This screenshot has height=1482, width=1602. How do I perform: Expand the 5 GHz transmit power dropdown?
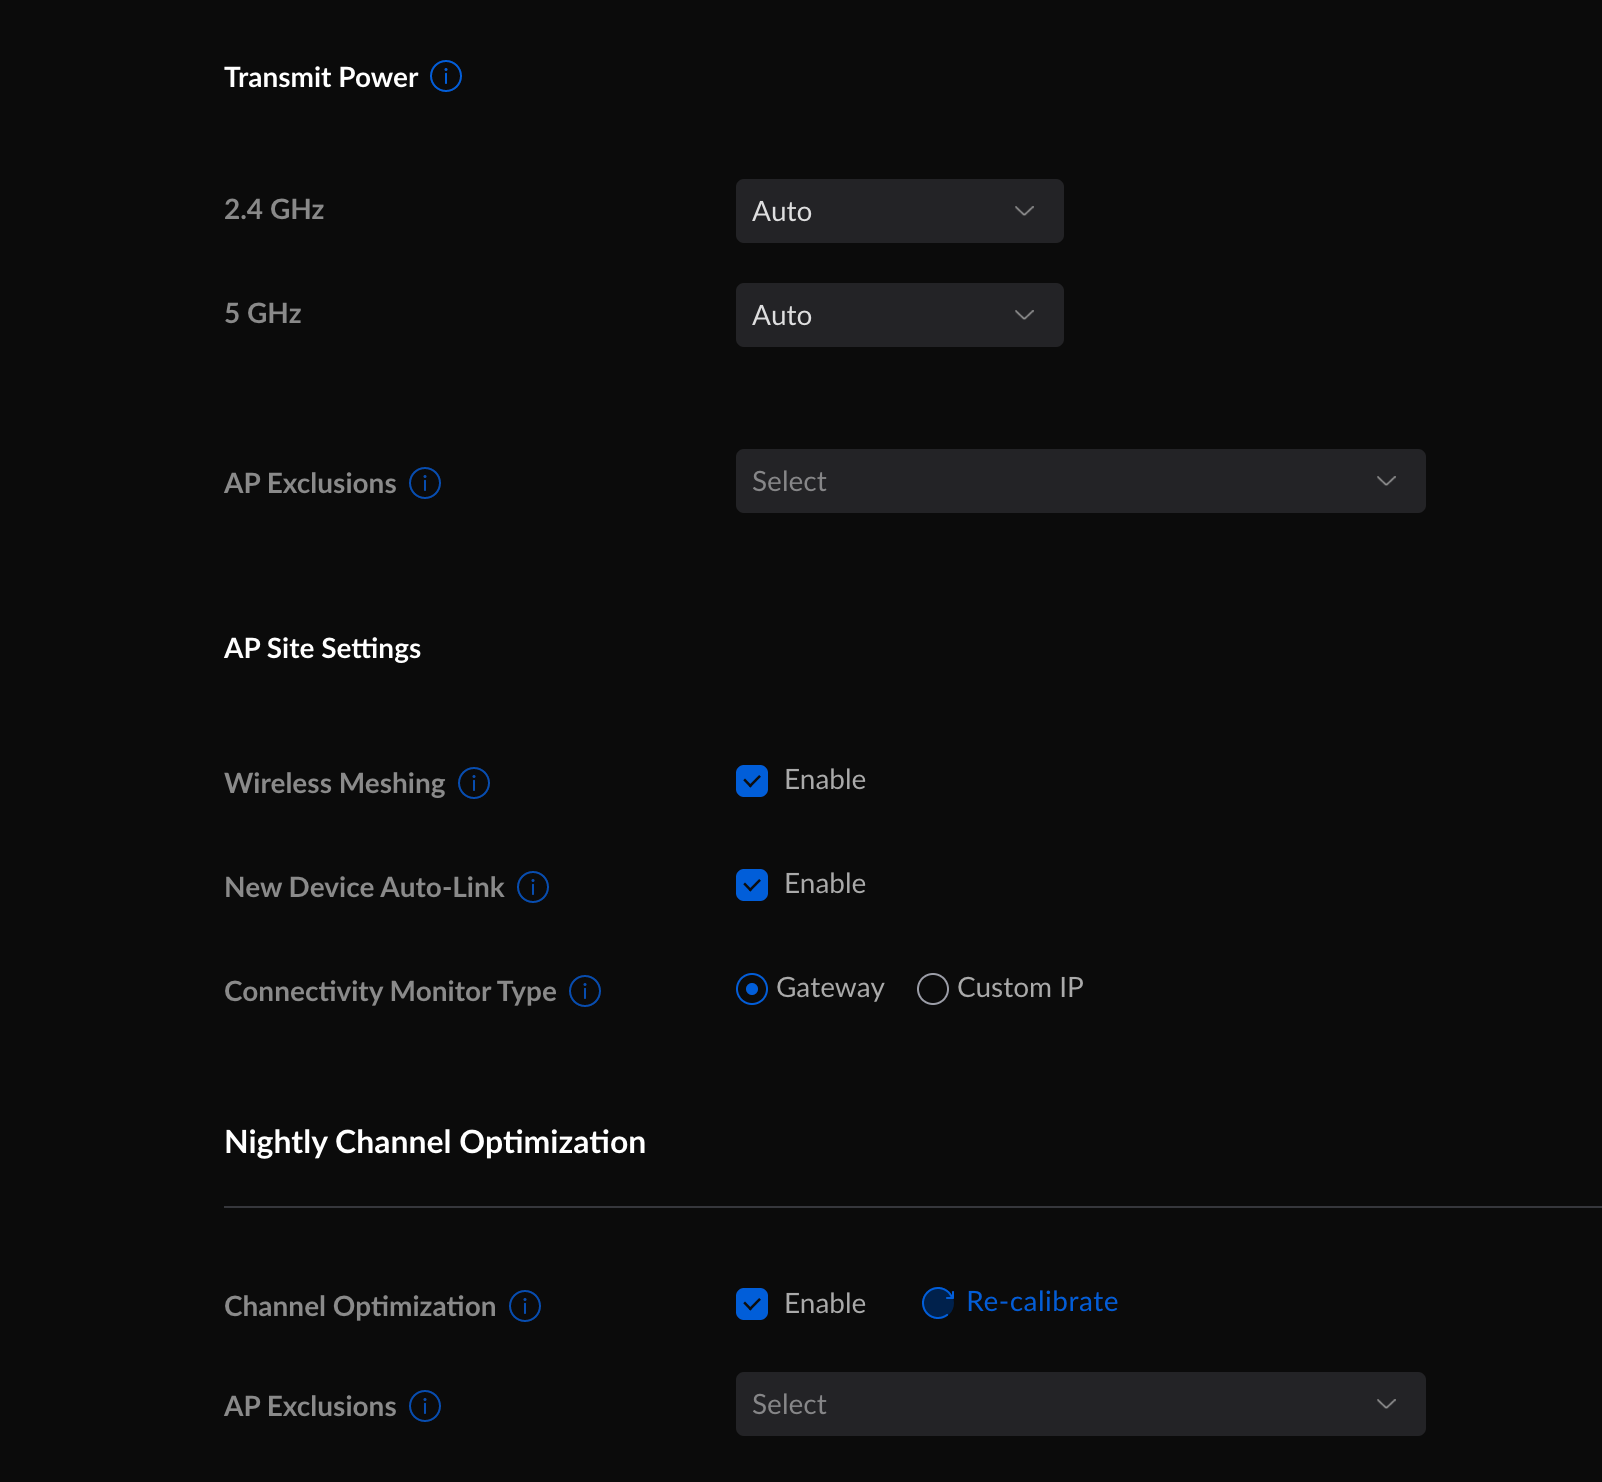(x=899, y=315)
